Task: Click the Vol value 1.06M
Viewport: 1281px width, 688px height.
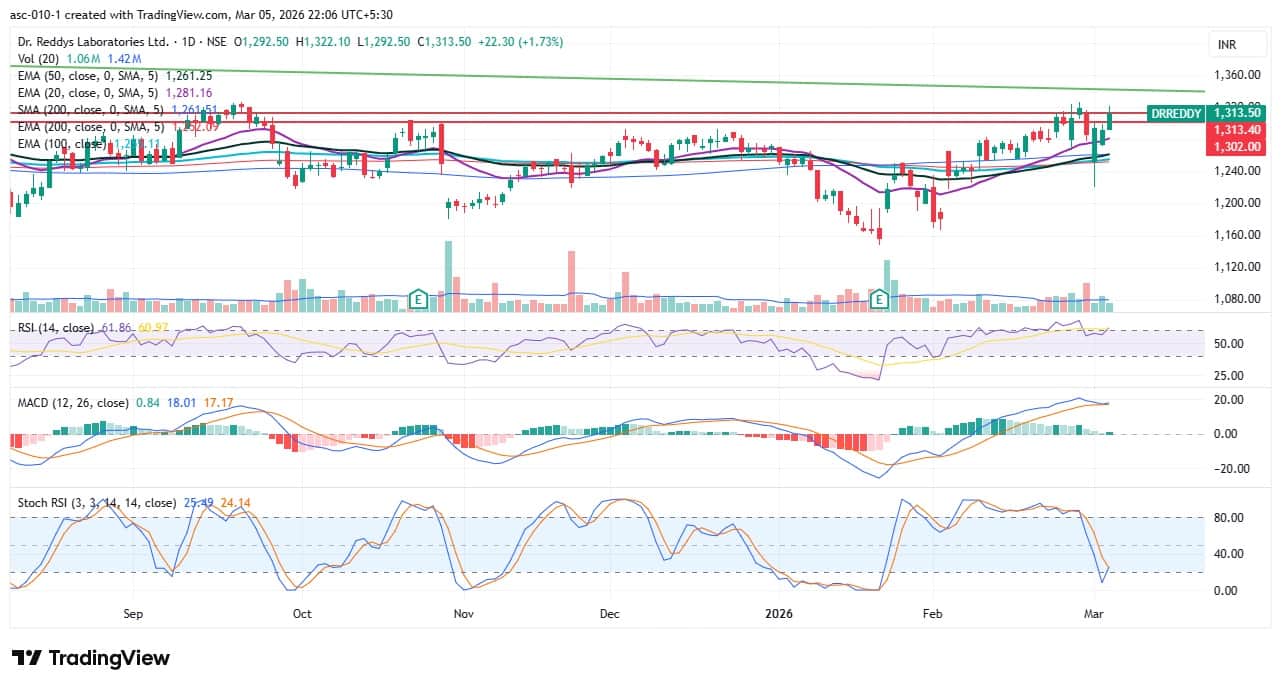Action: coord(82,59)
